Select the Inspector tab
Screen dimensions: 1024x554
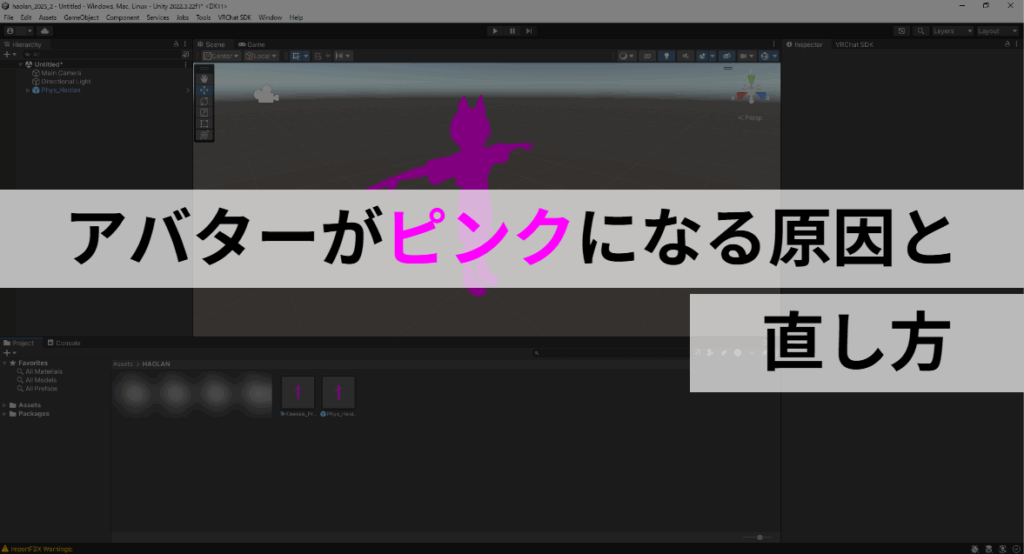tap(805, 44)
